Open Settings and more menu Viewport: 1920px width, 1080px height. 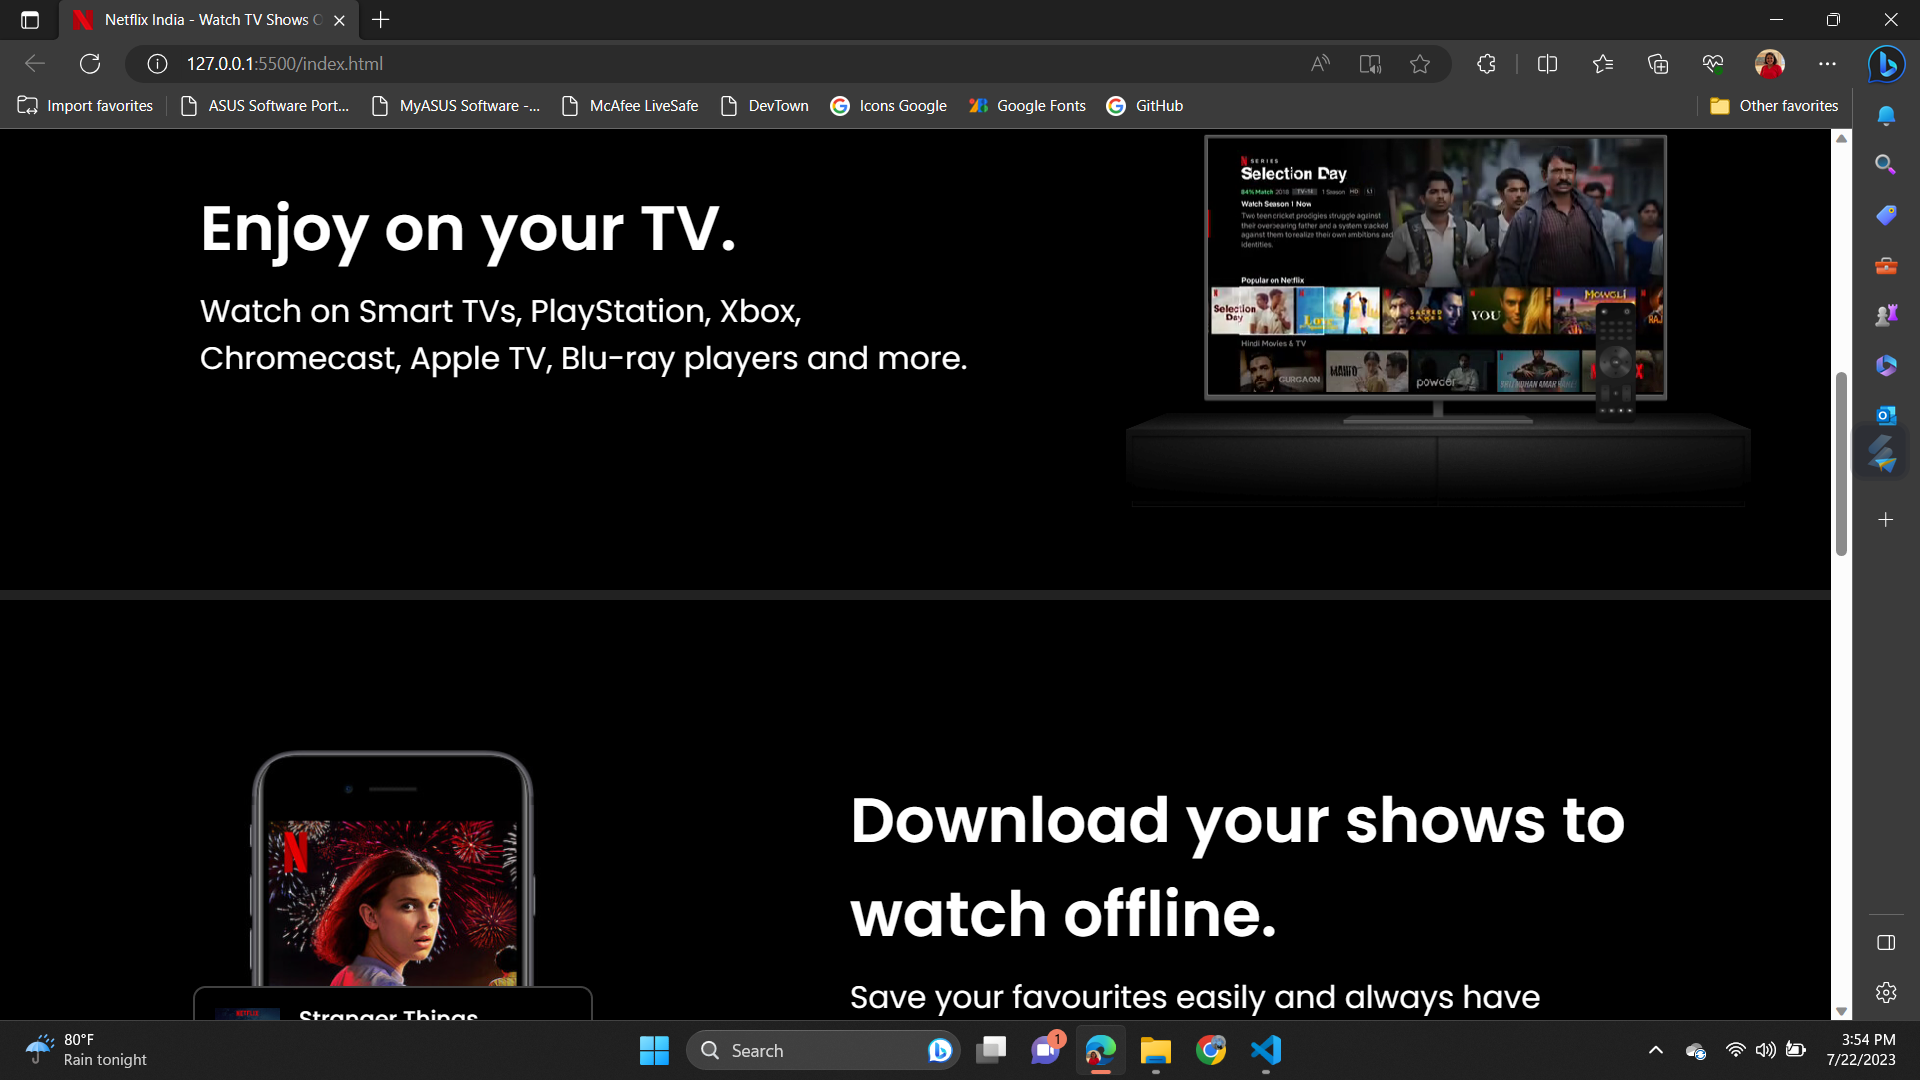[x=1827, y=64]
